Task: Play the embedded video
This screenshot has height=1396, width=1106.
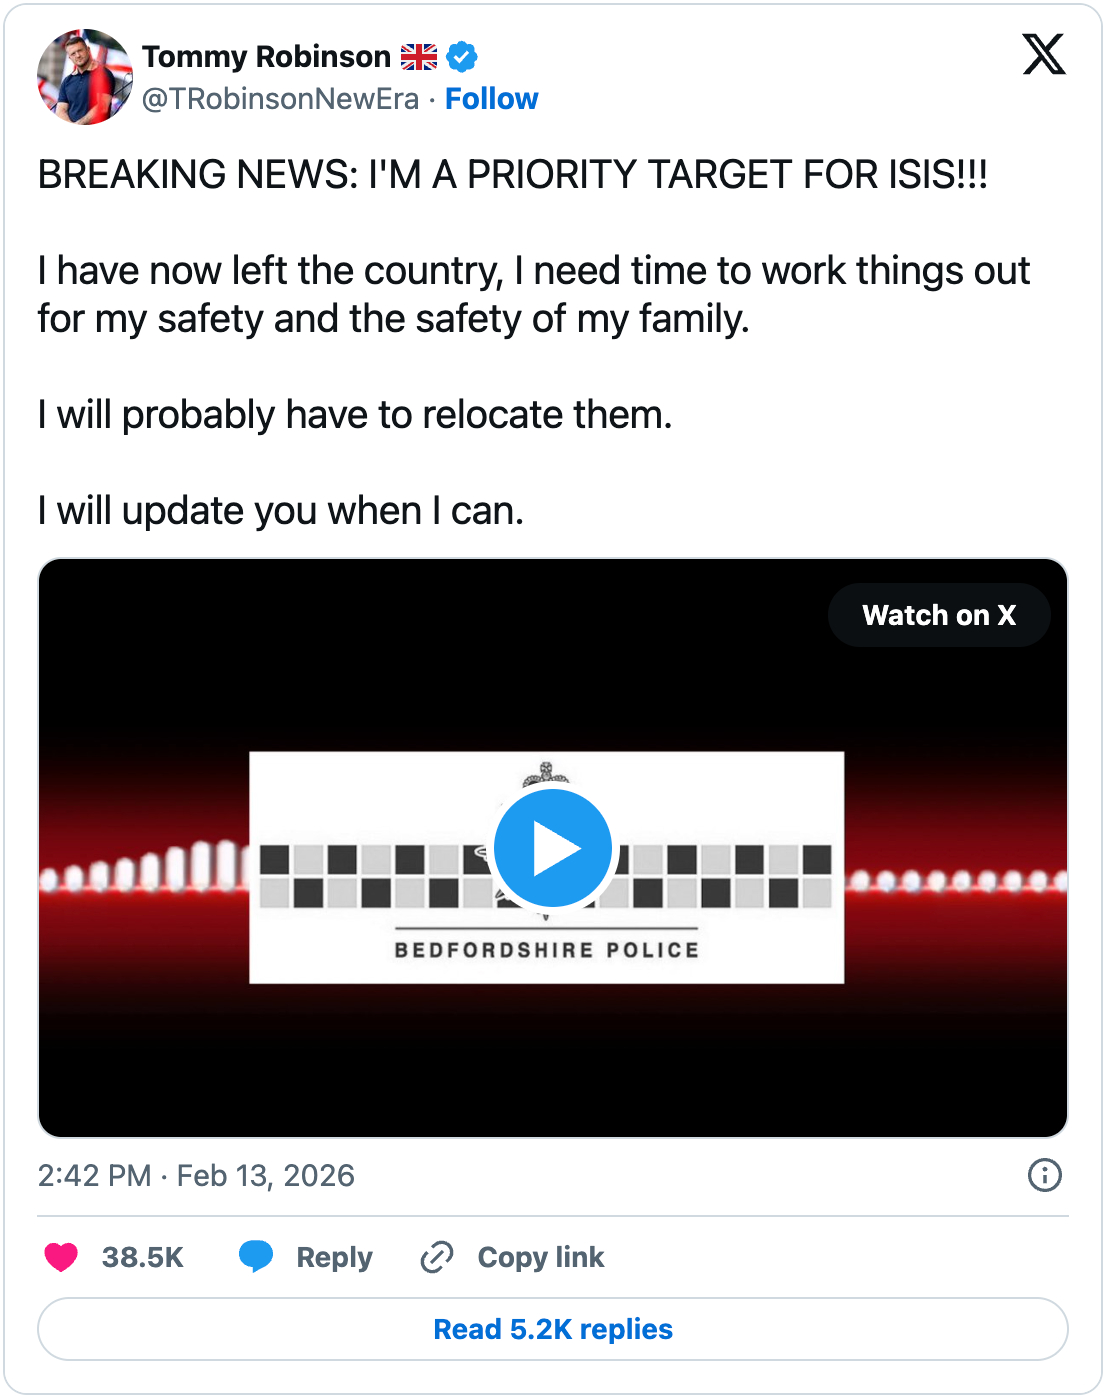Action: 552,848
